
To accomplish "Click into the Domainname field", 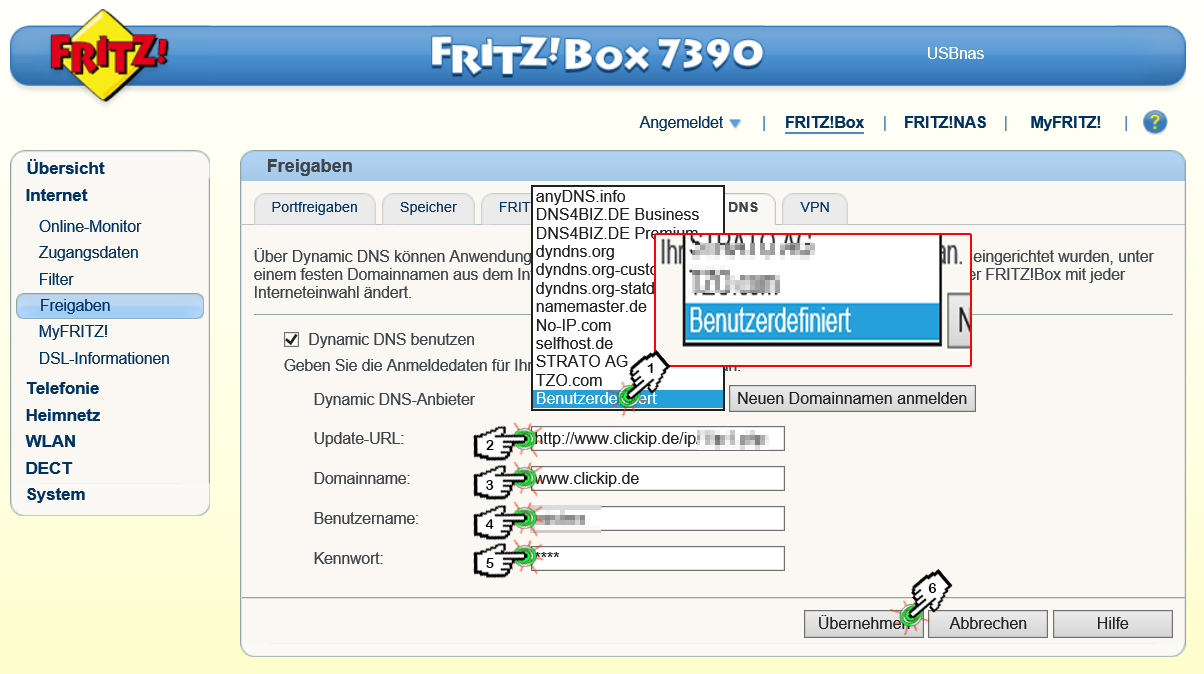I will click(658, 478).
